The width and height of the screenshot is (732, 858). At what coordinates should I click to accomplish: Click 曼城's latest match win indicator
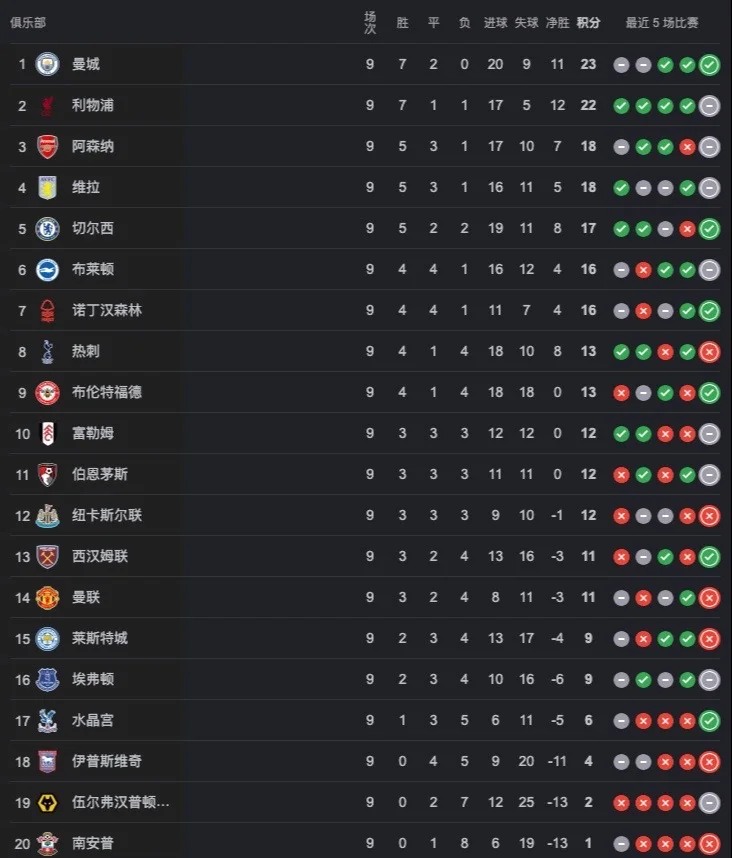coord(710,65)
